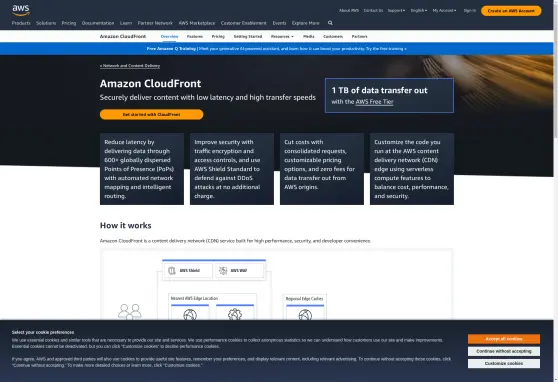Screen dimensions: 558x382
Task: Open the Resources dropdown in CloudFront nav
Action: [282, 36]
